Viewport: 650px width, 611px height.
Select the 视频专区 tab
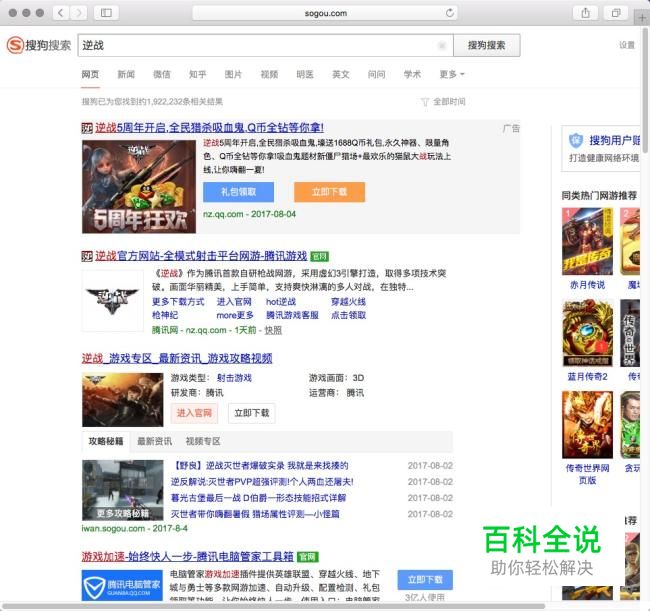pos(203,441)
